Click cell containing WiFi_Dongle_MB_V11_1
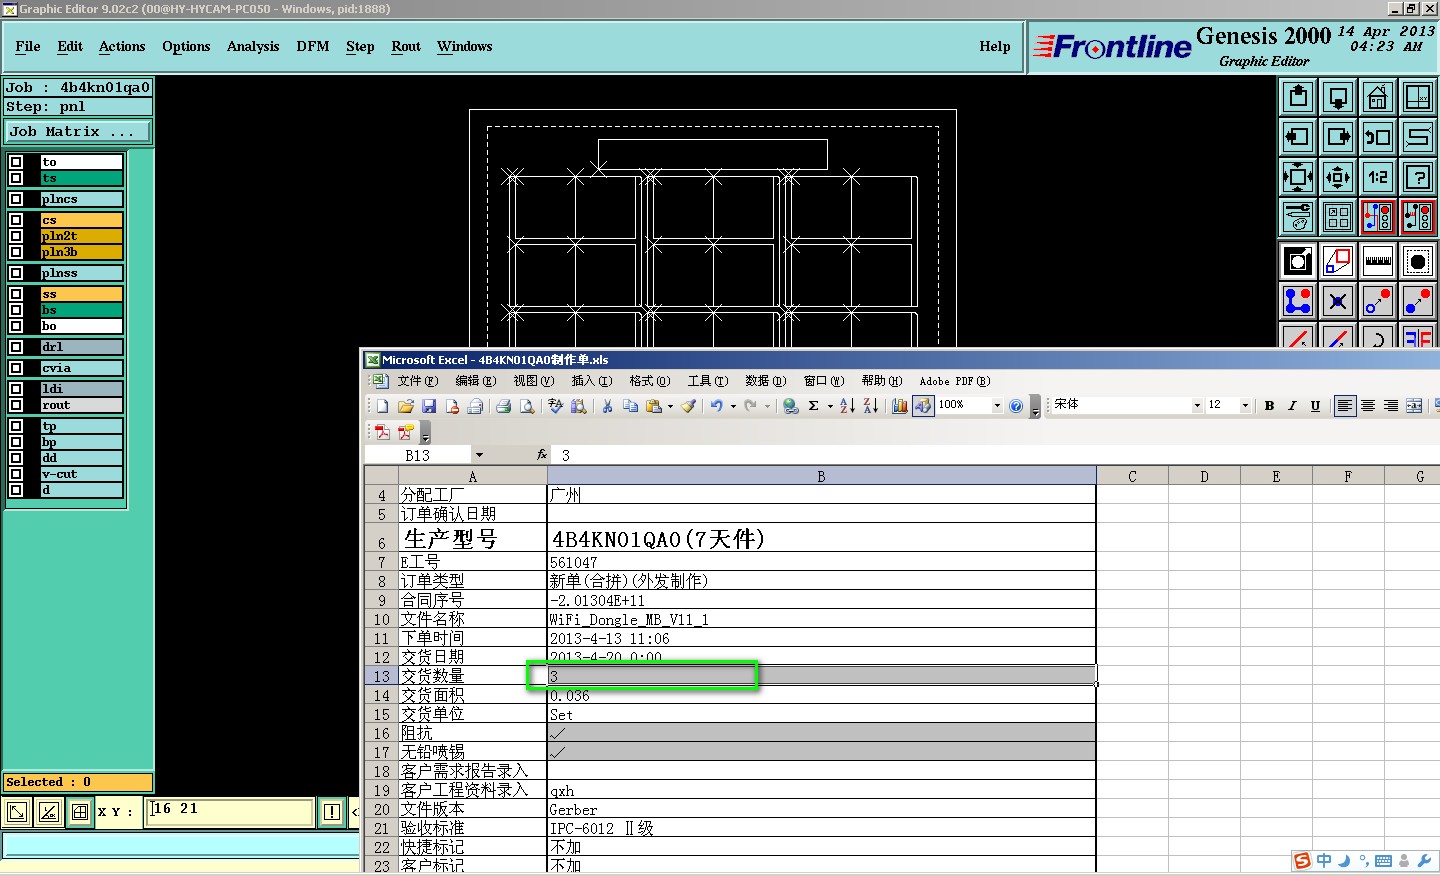The height and width of the screenshot is (876, 1440). point(821,619)
